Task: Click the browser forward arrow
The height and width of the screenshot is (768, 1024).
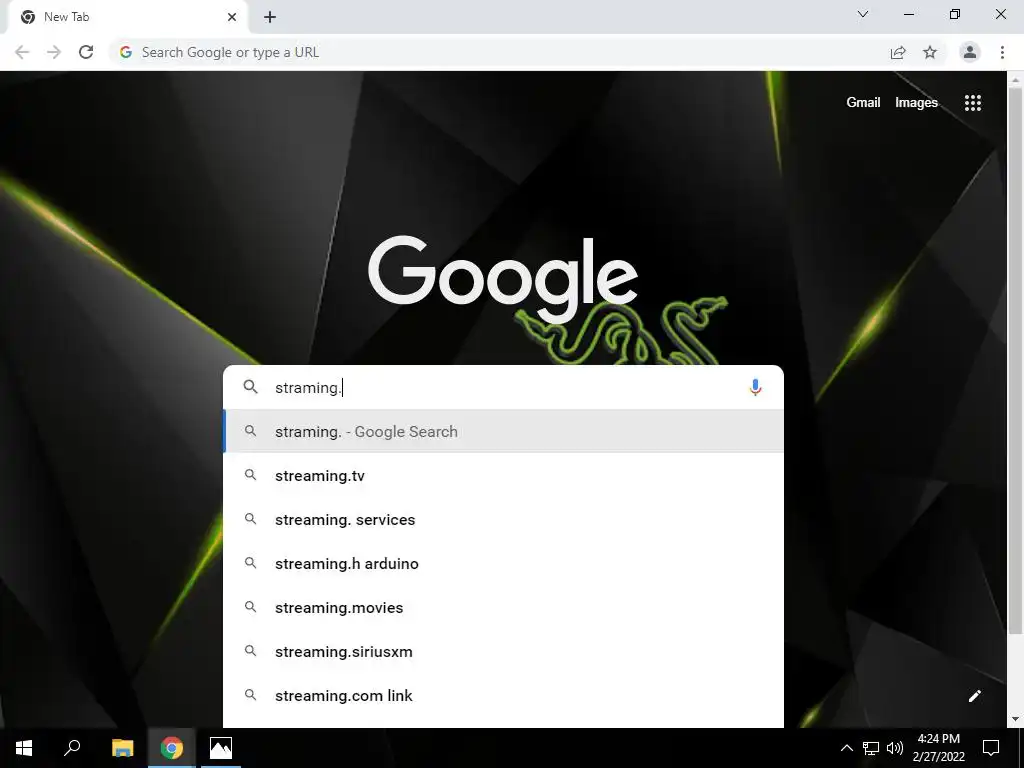Action: pos(54,52)
